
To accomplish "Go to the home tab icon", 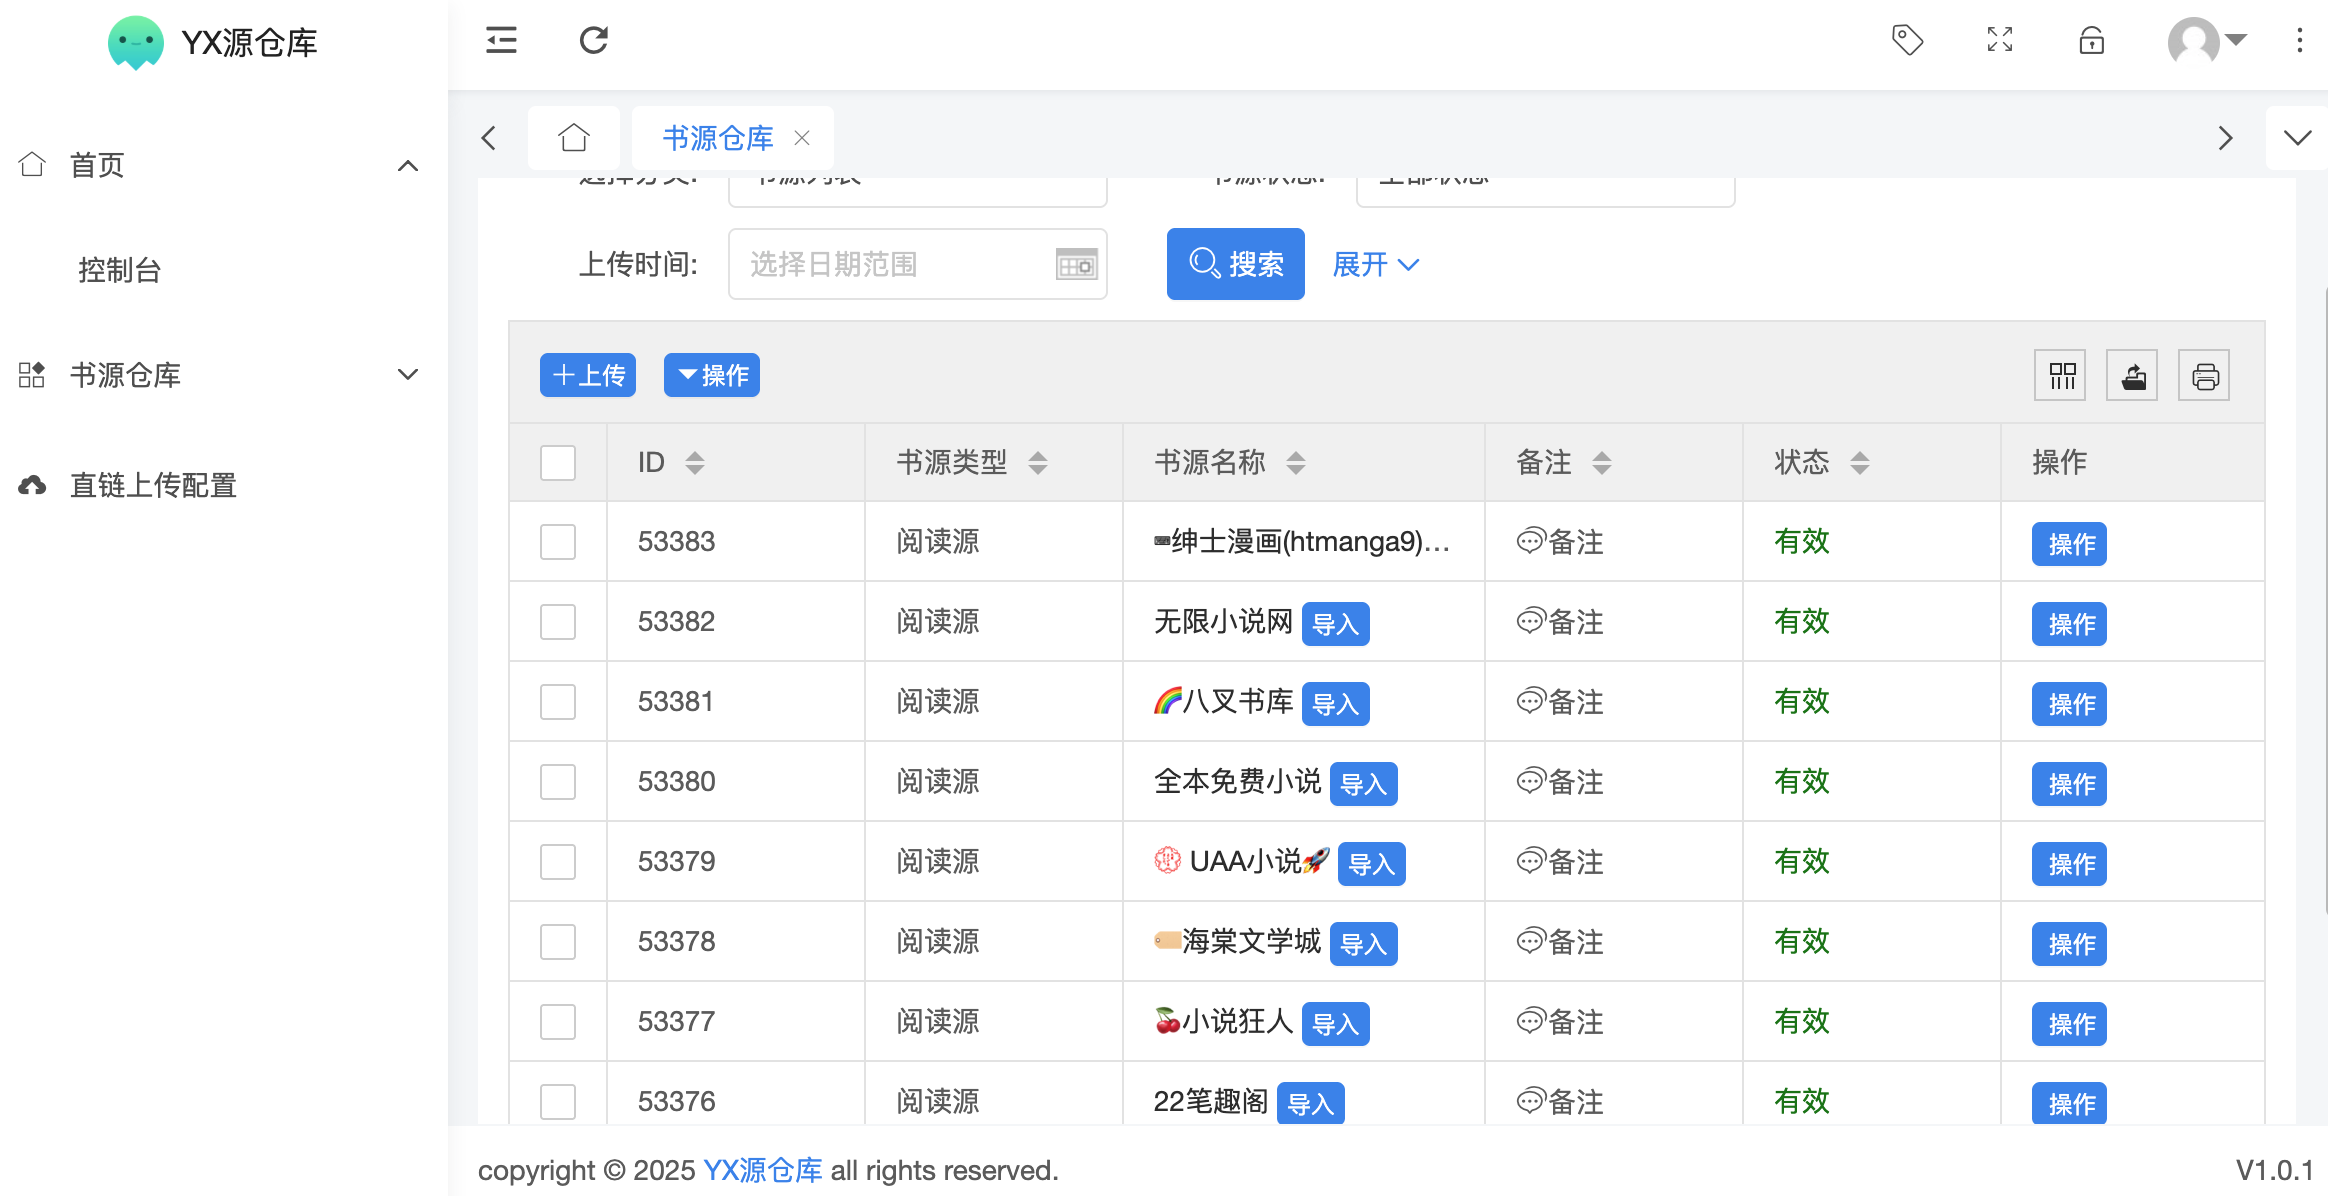I will point(574,137).
